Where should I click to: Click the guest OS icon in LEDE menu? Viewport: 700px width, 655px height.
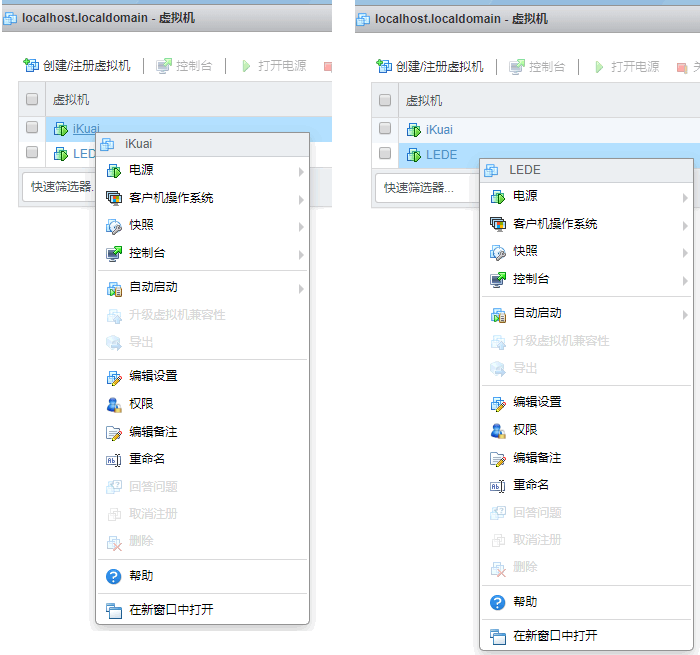[x=497, y=224]
